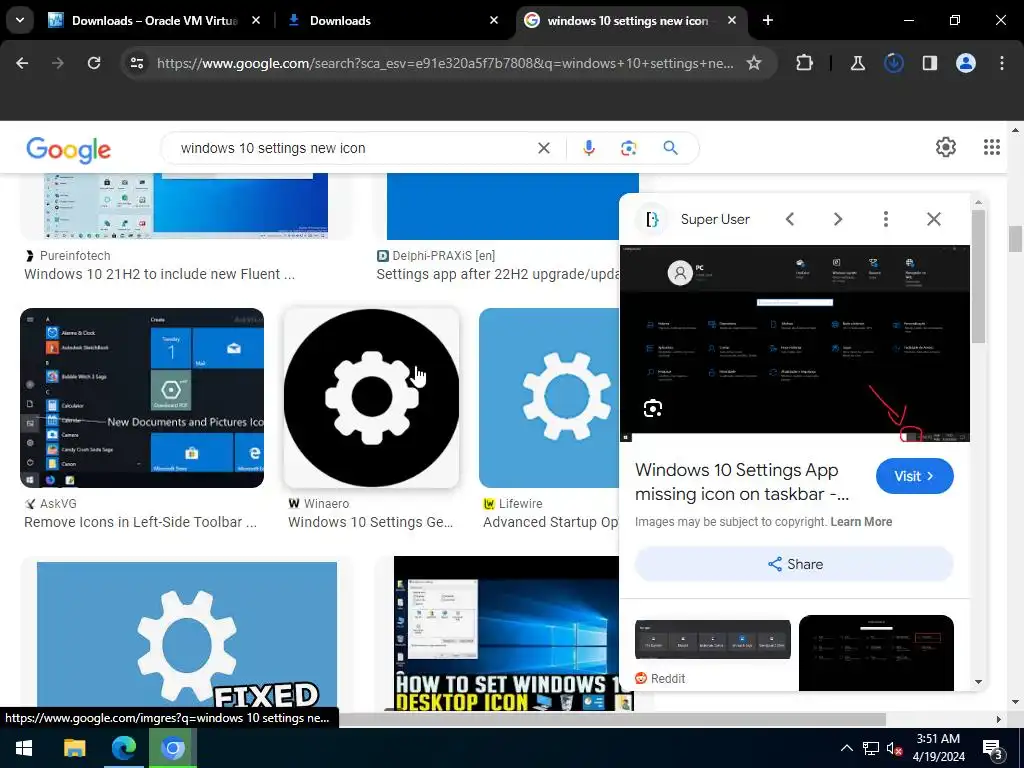The width and height of the screenshot is (1024, 768).
Task: Click the preview panel vertical scrollbar
Action: tap(978, 276)
